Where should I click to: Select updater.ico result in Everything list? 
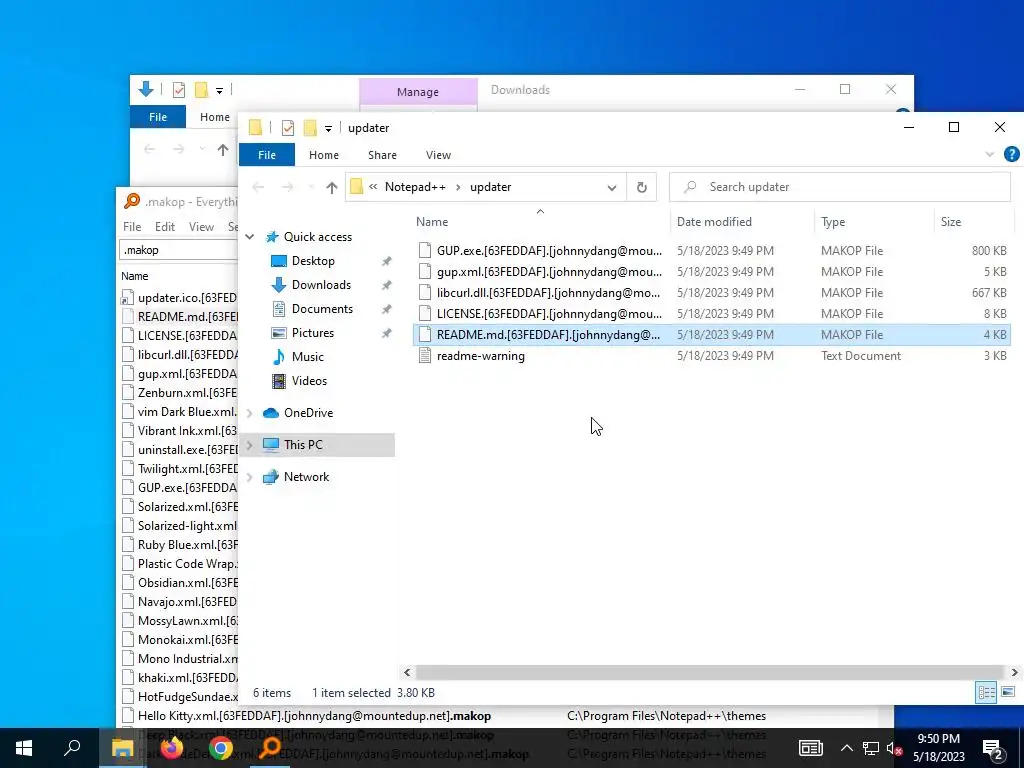point(180,298)
